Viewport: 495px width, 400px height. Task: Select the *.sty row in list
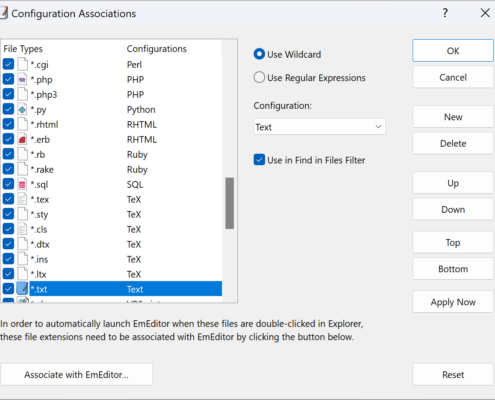[x=112, y=214]
